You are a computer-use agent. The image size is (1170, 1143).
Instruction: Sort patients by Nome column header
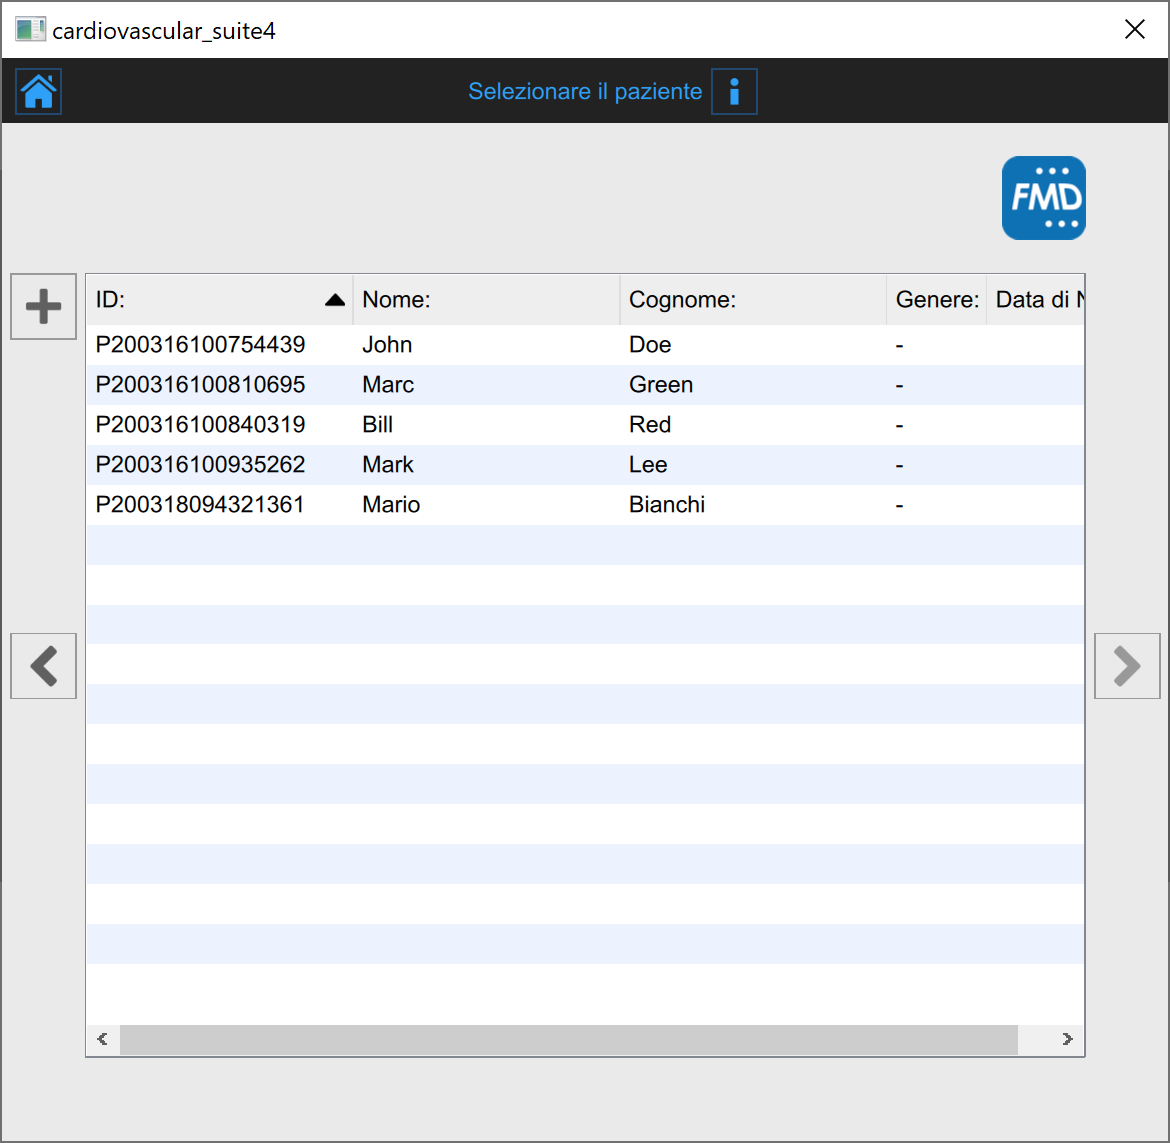pos(486,300)
